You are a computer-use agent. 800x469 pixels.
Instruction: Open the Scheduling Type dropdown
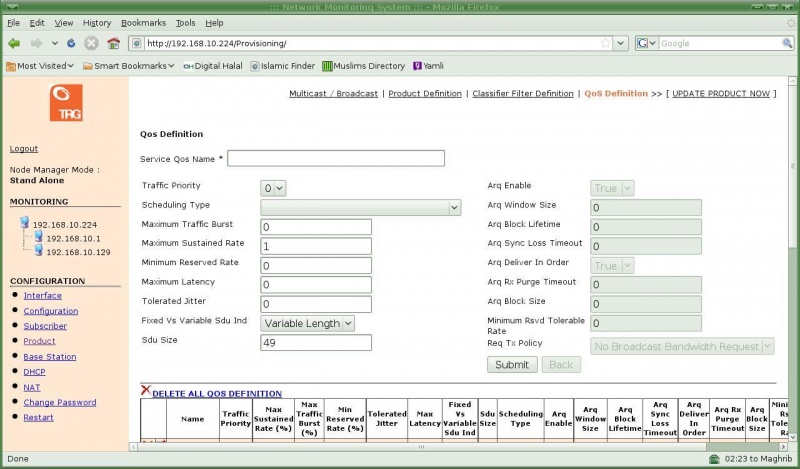point(361,207)
